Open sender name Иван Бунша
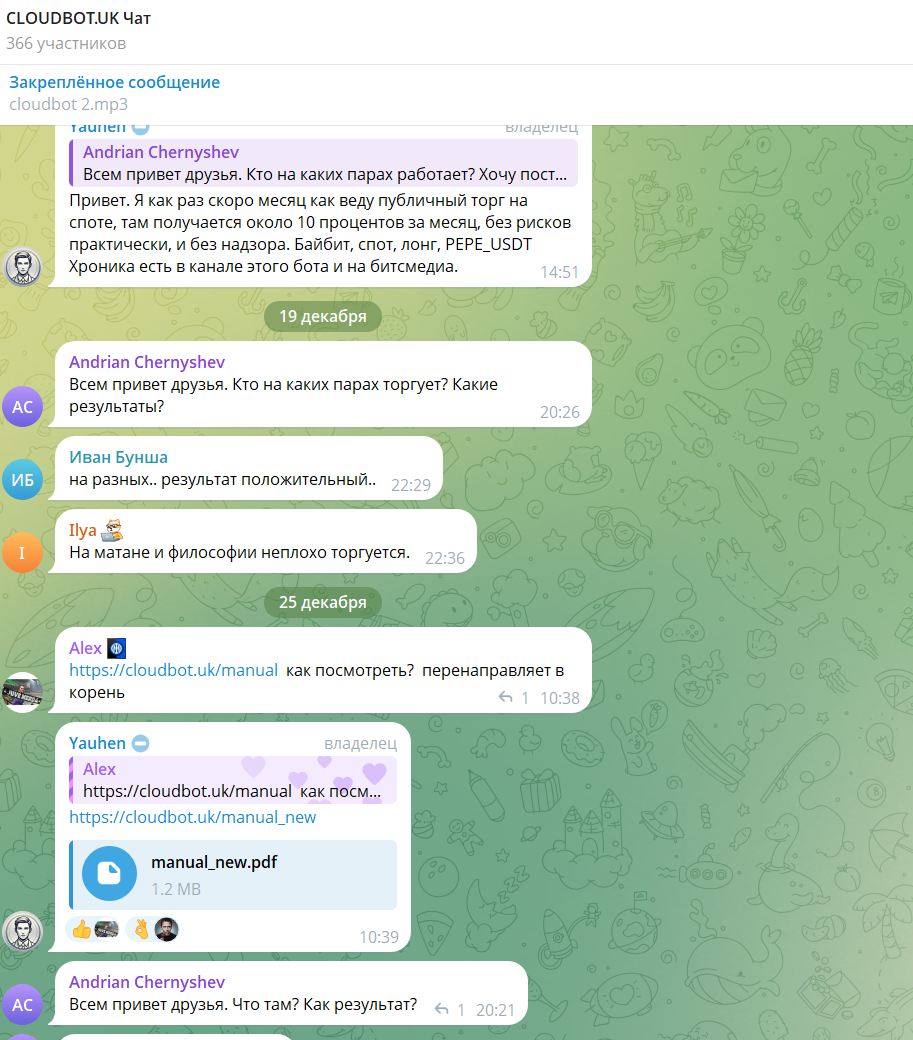The image size is (913, 1040). click(118, 458)
